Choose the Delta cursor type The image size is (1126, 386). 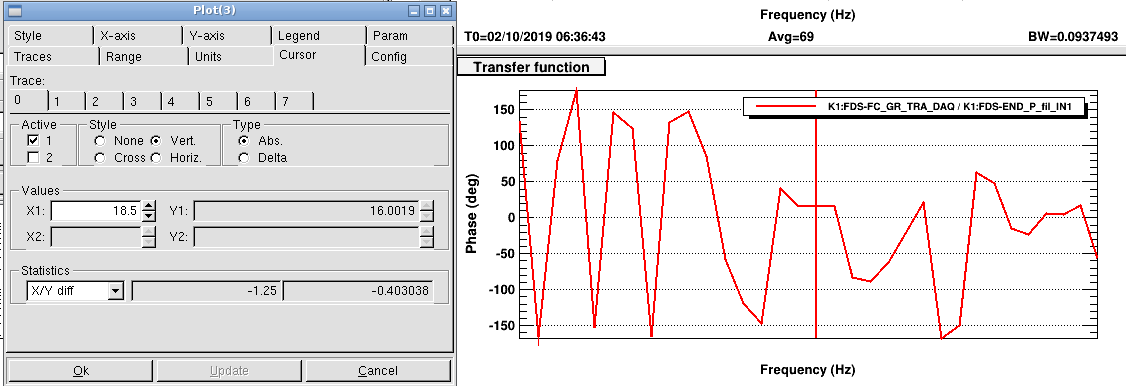point(244,157)
